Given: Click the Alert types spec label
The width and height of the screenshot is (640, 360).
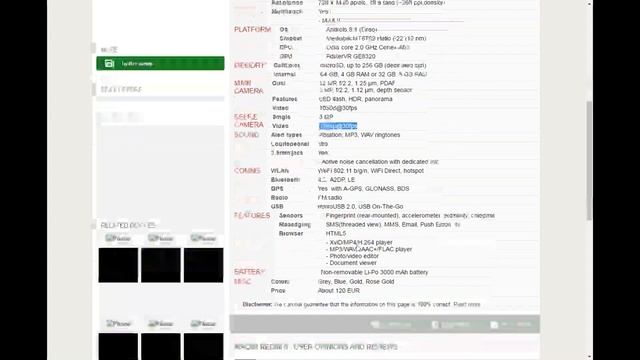Looking at the screenshot, I should [x=287, y=135].
